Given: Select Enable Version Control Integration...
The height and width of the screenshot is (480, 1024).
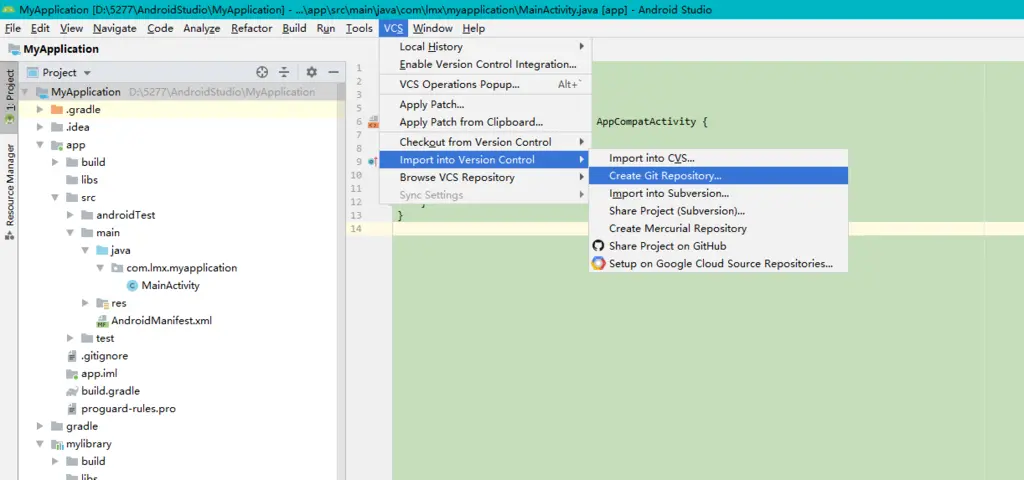Looking at the screenshot, I should coord(485,65).
